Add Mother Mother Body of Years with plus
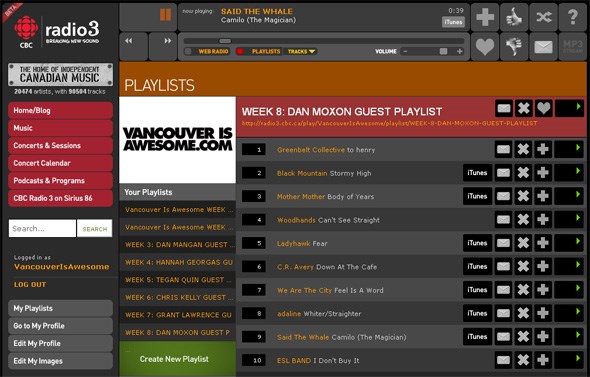 pyautogui.click(x=543, y=196)
